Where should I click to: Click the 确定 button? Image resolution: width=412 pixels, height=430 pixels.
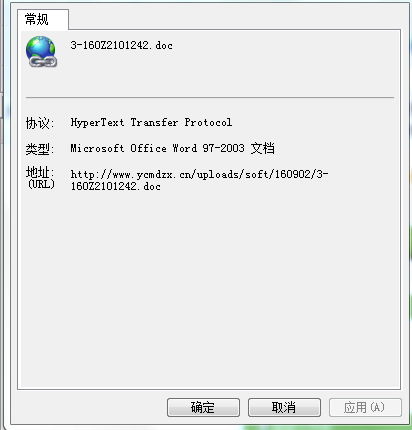pos(203,407)
